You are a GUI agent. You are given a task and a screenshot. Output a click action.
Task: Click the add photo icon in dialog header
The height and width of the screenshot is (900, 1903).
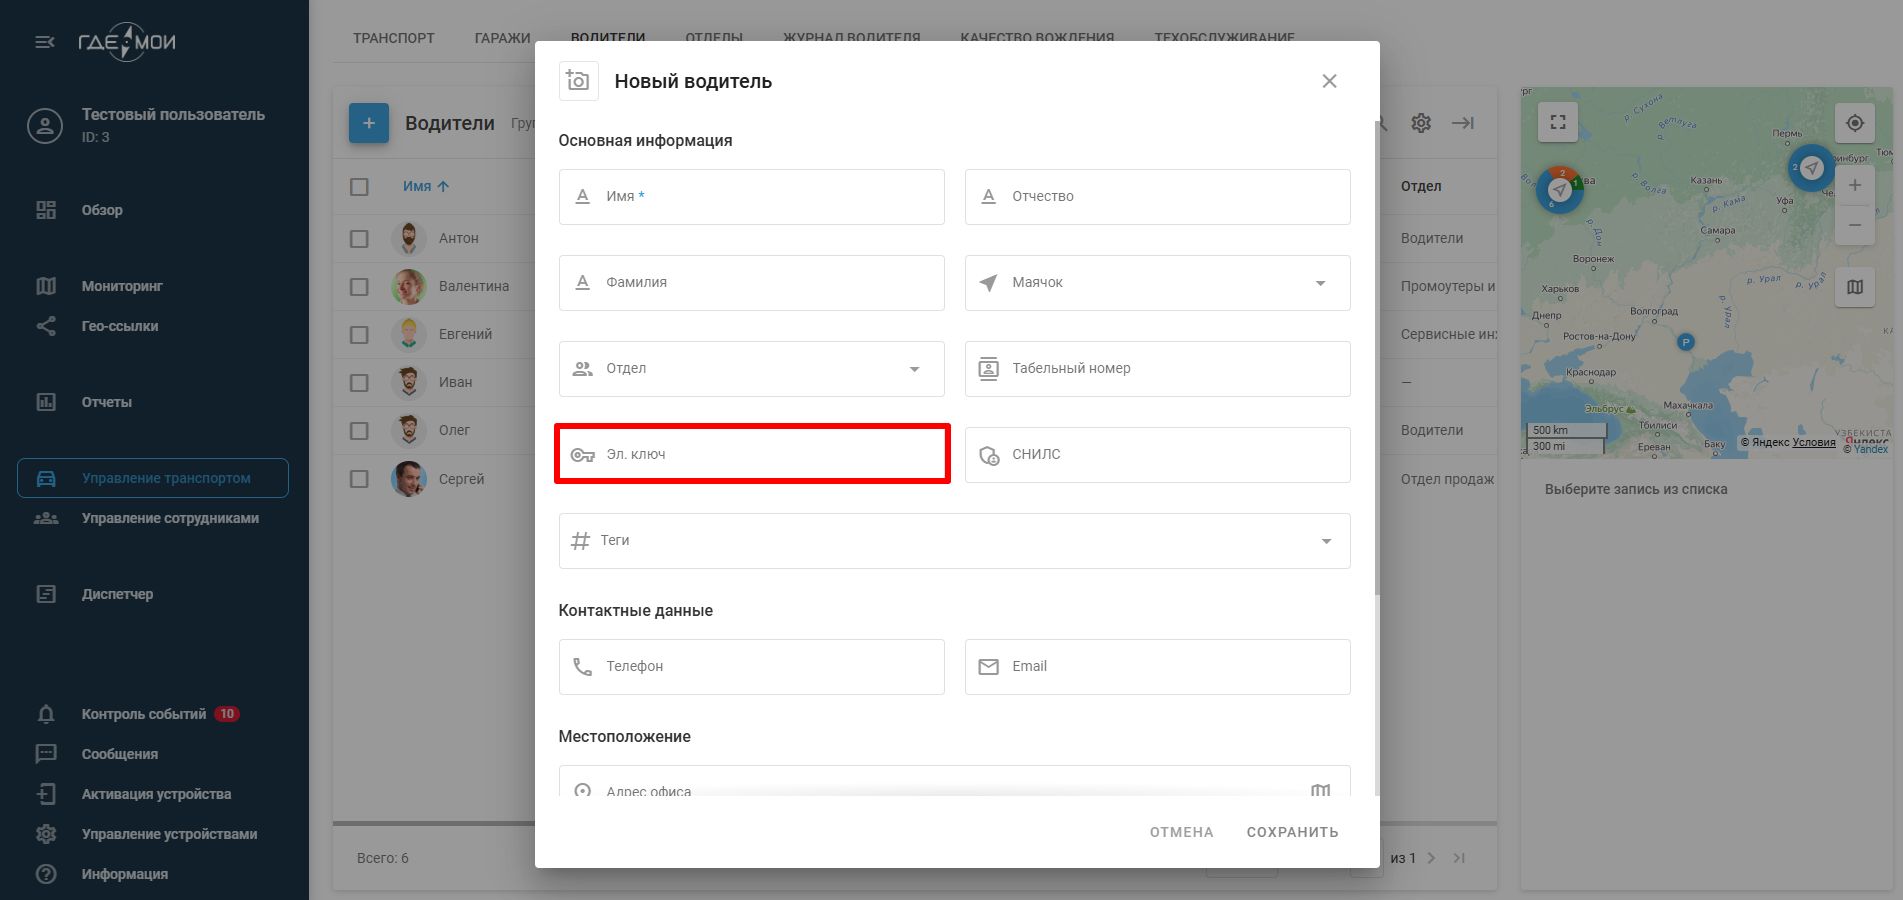[x=578, y=81]
